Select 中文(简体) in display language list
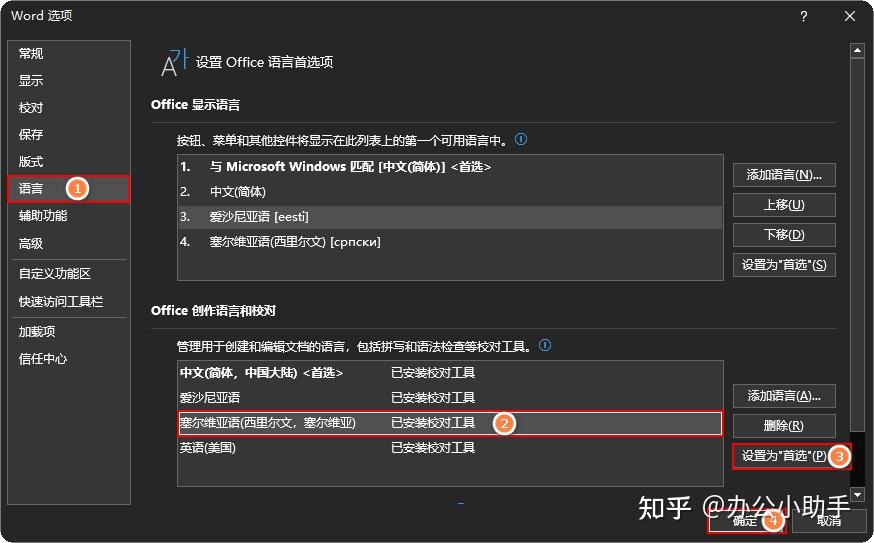 (x=450, y=192)
